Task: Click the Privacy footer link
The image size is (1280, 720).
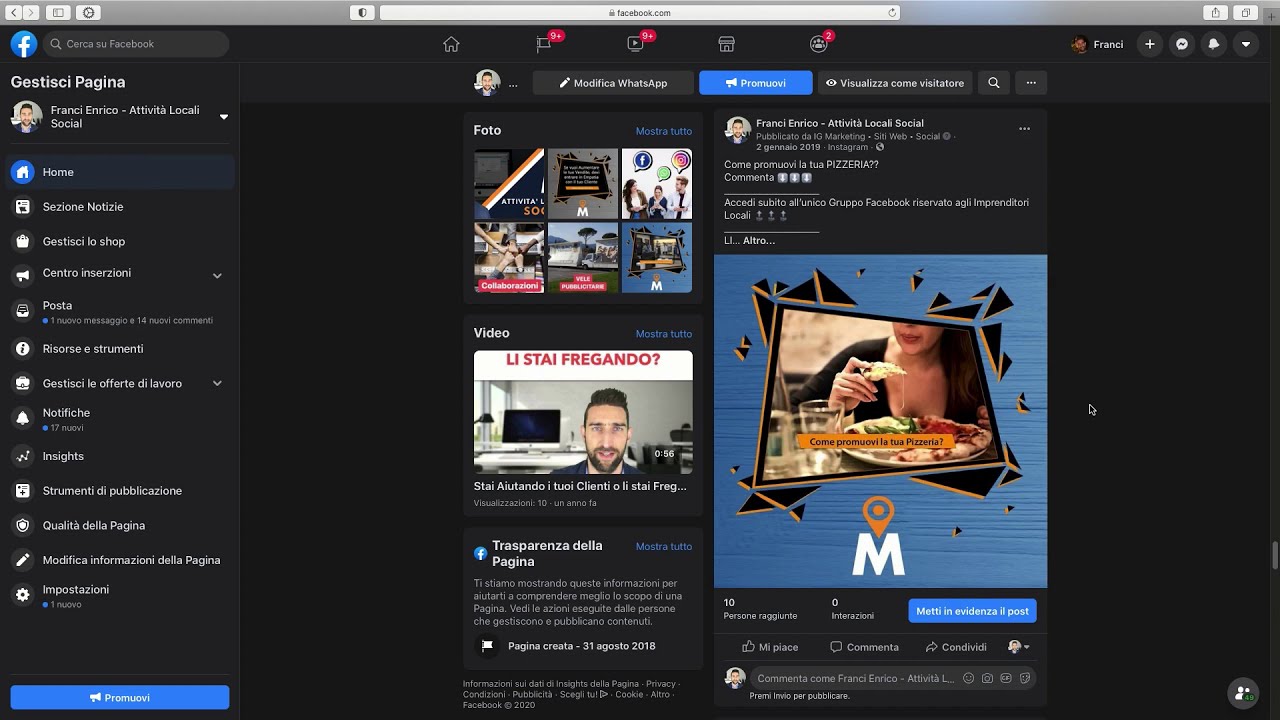Action: 660,684
